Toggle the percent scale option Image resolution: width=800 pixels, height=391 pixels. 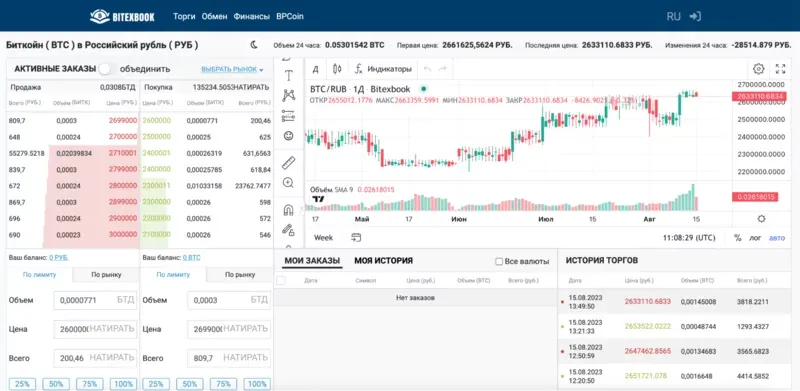(737, 238)
